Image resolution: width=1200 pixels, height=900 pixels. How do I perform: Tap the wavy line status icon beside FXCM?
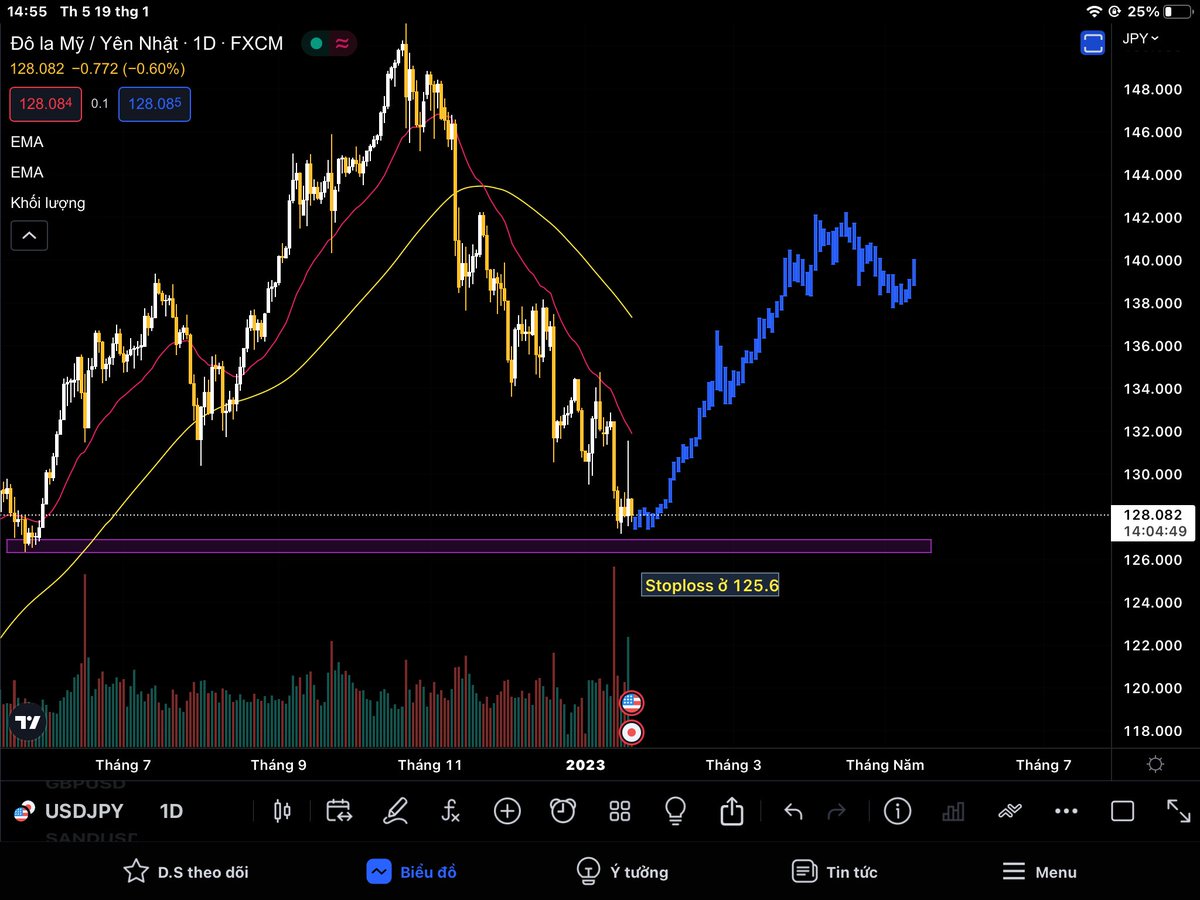(x=342, y=43)
